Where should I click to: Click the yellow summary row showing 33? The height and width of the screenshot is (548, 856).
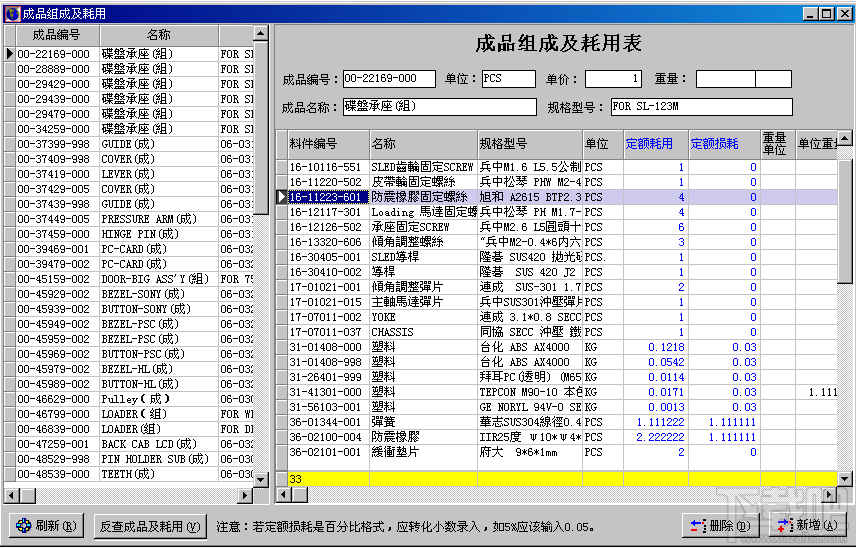point(562,479)
